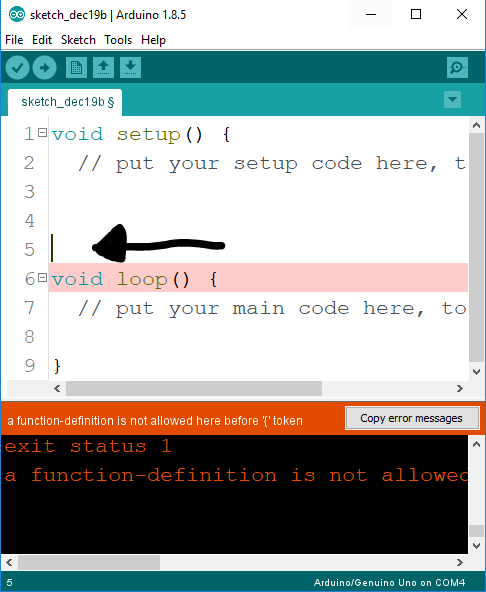The width and height of the screenshot is (486, 592).
Task: Save sketch with the down-arrow icon
Action: 131,68
